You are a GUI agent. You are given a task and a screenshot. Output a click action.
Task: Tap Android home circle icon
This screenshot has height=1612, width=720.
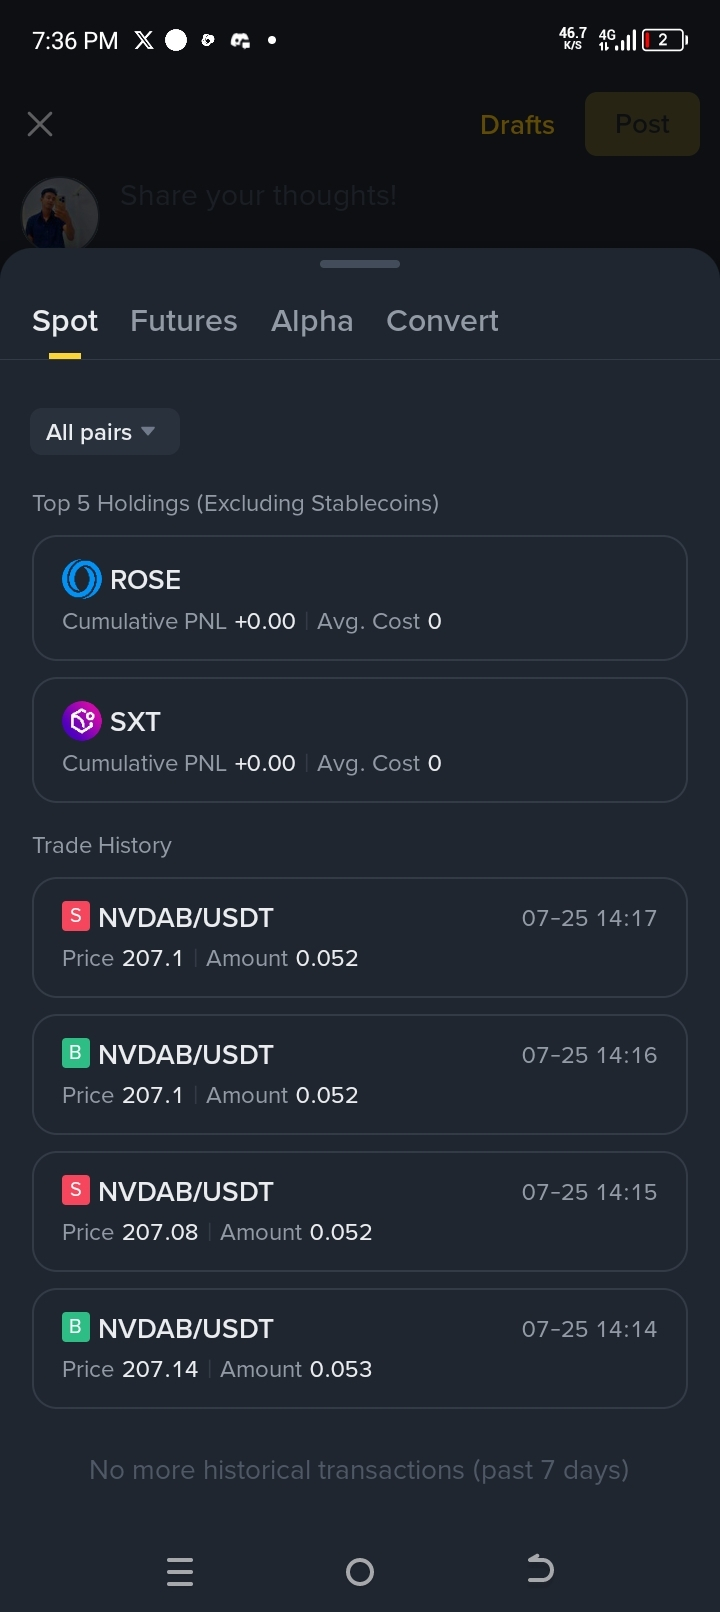[360, 1572]
